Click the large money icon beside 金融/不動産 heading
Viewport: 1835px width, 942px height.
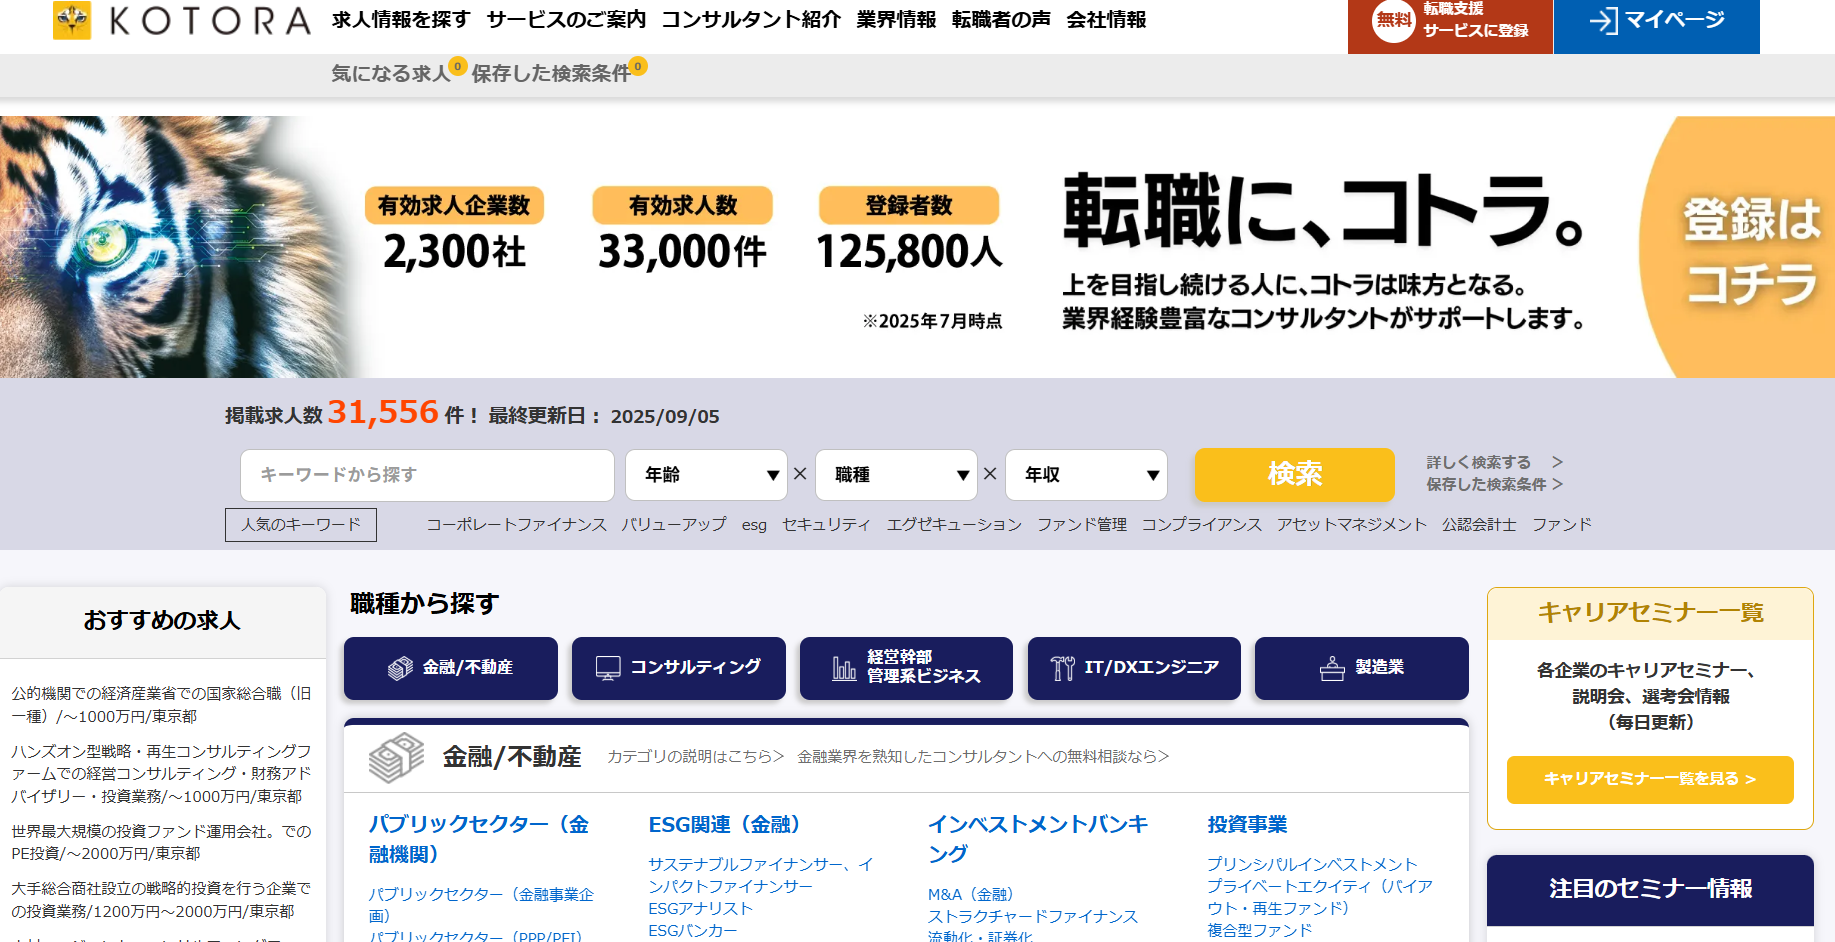(x=396, y=757)
